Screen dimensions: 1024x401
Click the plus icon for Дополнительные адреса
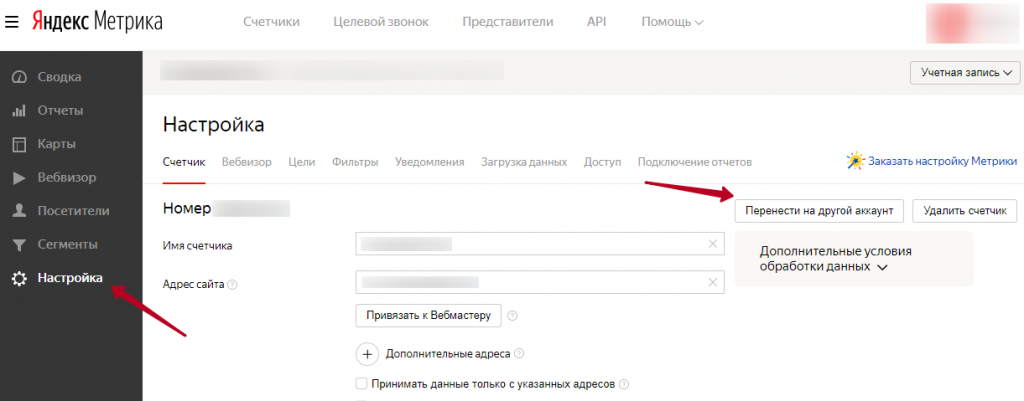click(368, 354)
